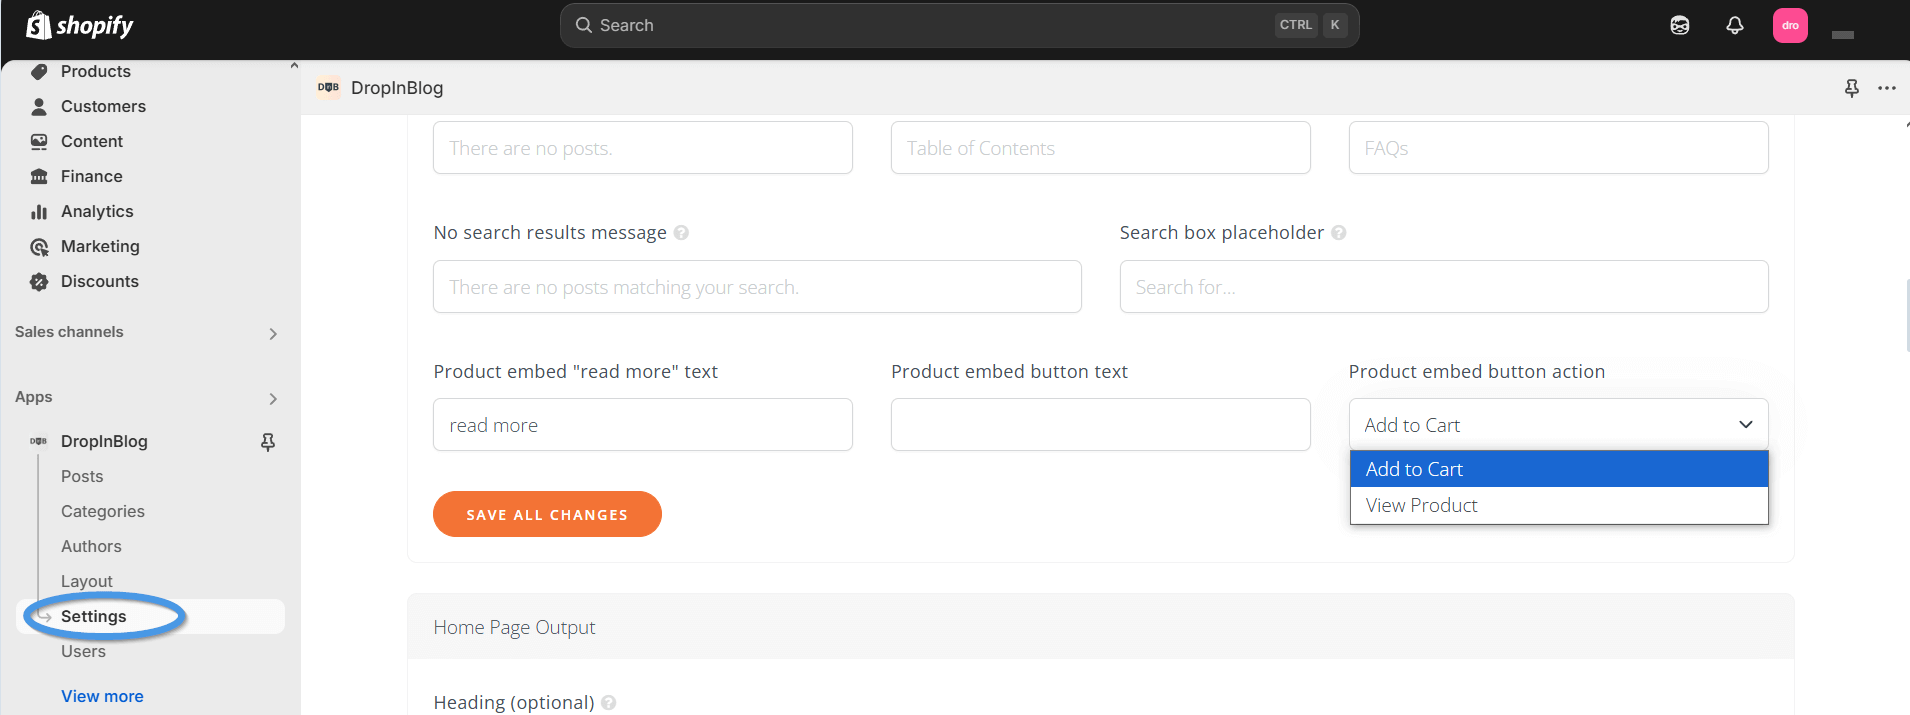Viewport: 1910px width, 715px height.
Task: Click the DropInBlog header logo icon
Action: point(328,87)
